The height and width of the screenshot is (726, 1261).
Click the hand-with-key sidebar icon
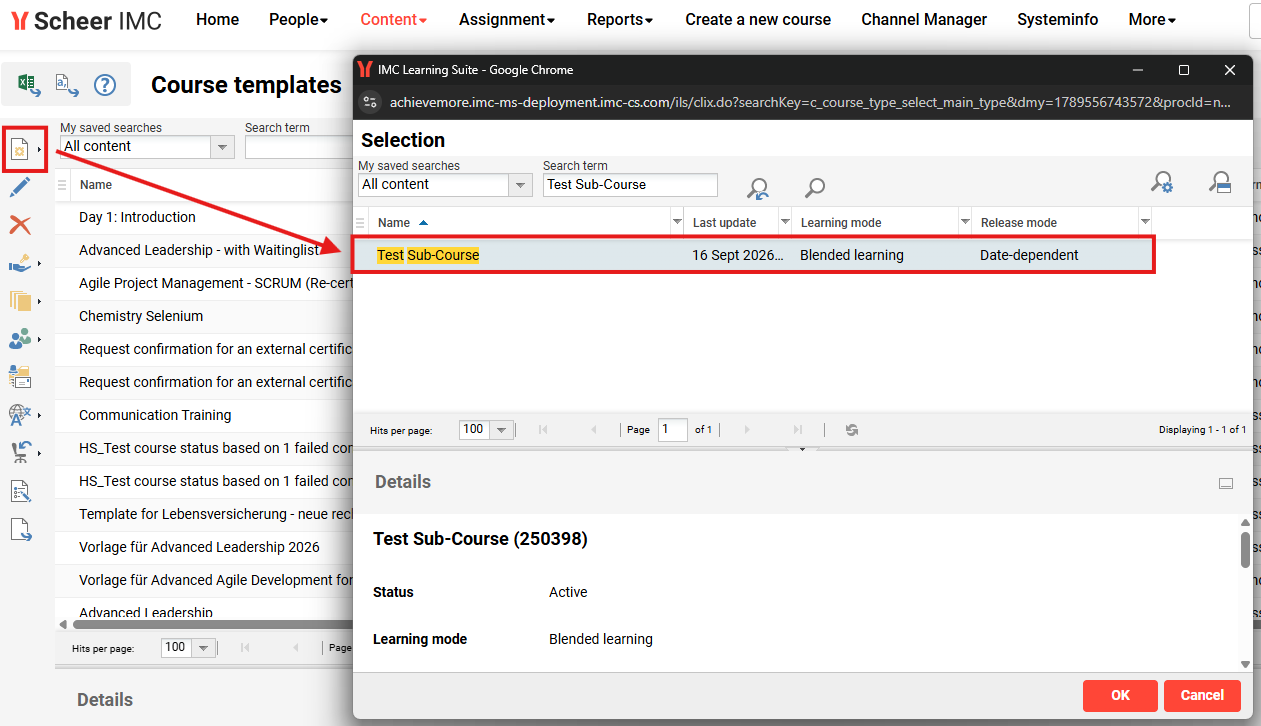(x=20, y=263)
